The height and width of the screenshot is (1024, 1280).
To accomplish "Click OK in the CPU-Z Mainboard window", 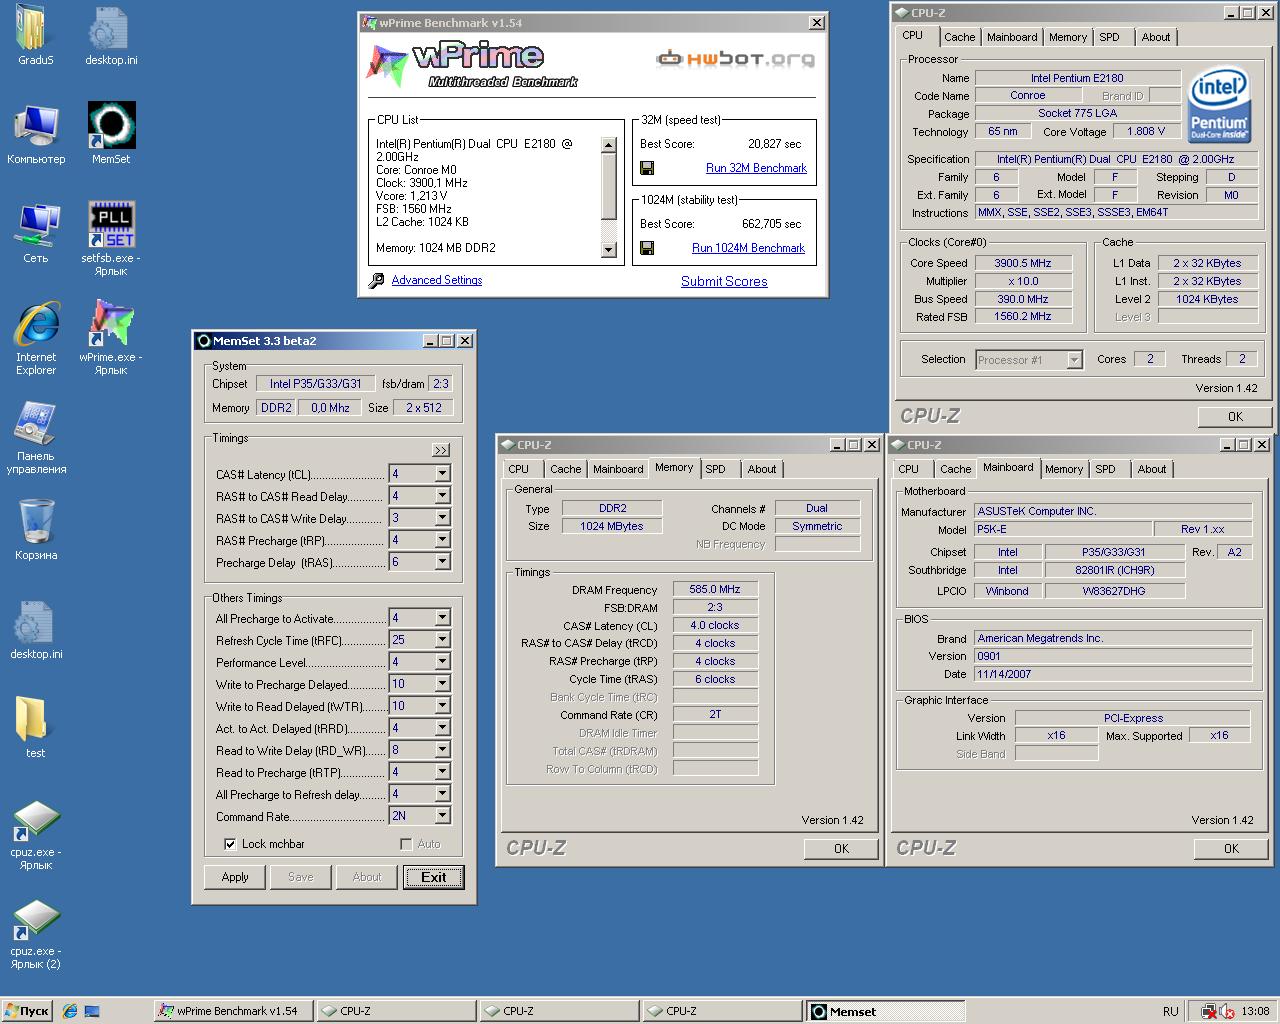I will (x=1231, y=848).
